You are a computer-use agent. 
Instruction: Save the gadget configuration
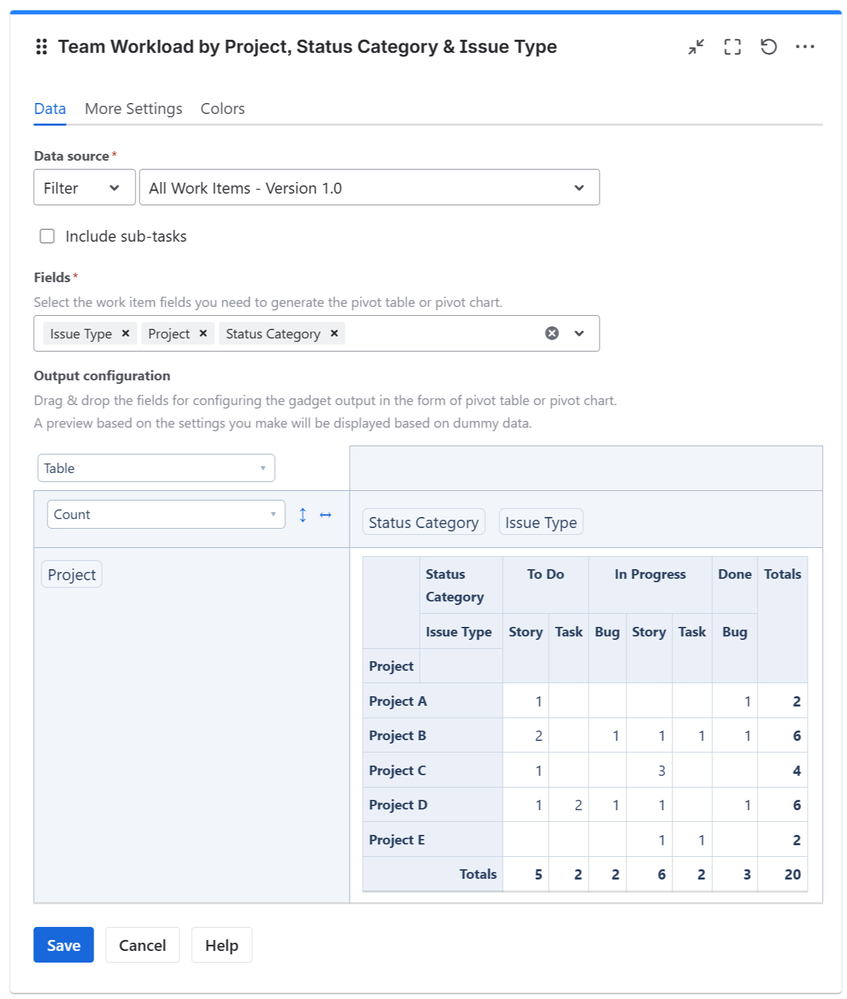click(x=63, y=944)
